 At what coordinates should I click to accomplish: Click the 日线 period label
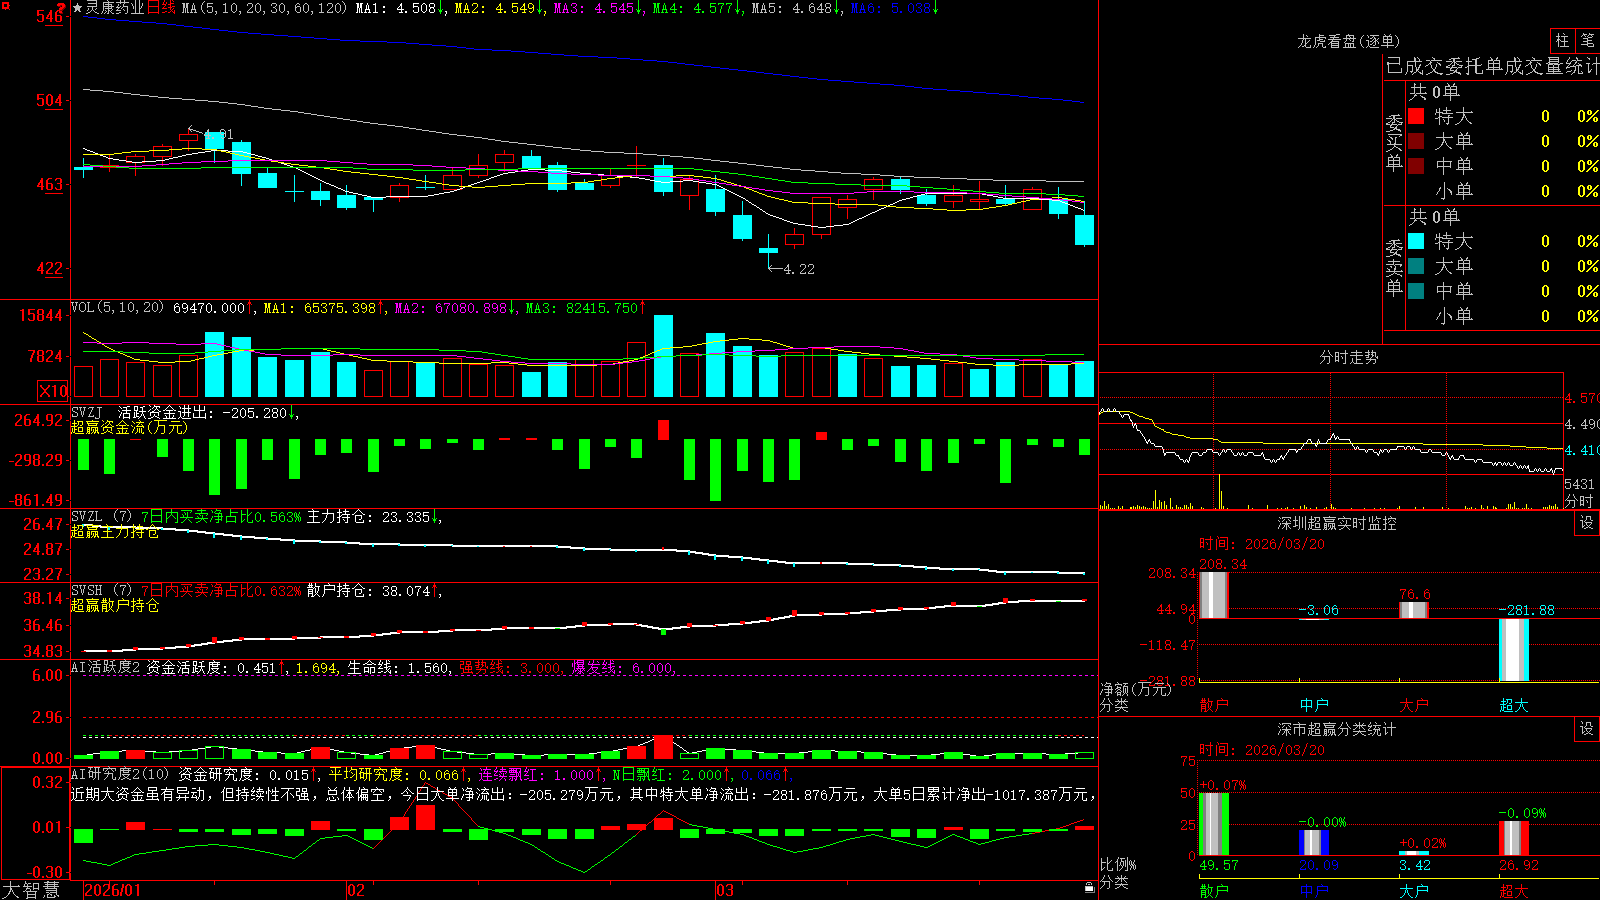pyautogui.click(x=161, y=8)
